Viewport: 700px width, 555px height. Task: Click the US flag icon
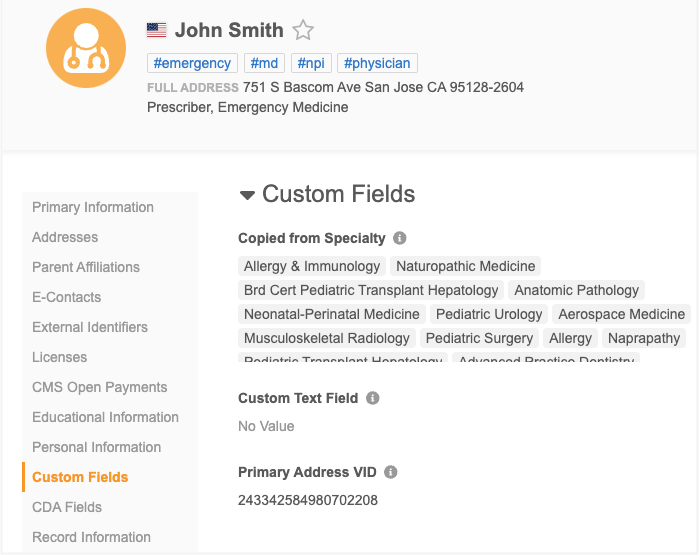pyautogui.click(x=157, y=30)
